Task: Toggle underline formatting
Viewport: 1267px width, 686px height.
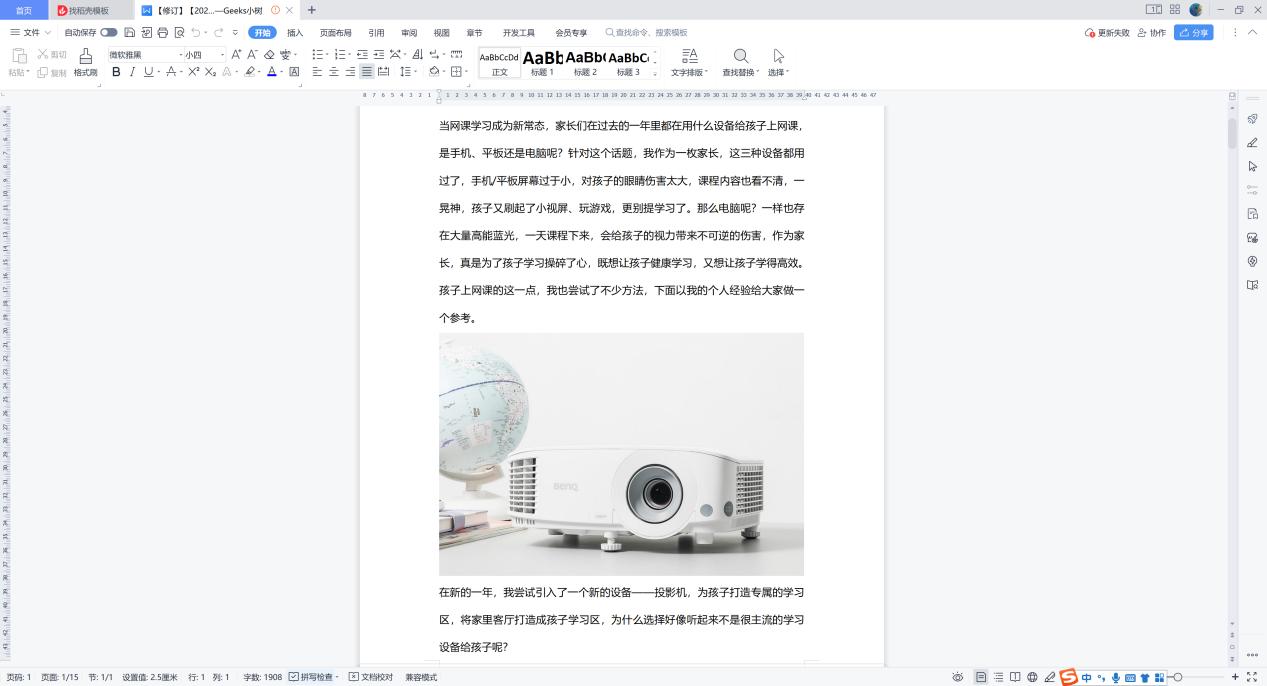Action: [148, 71]
